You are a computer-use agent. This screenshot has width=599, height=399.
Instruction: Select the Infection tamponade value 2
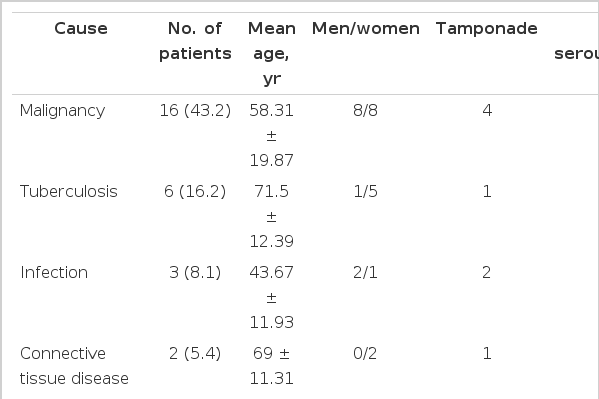pyautogui.click(x=487, y=272)
